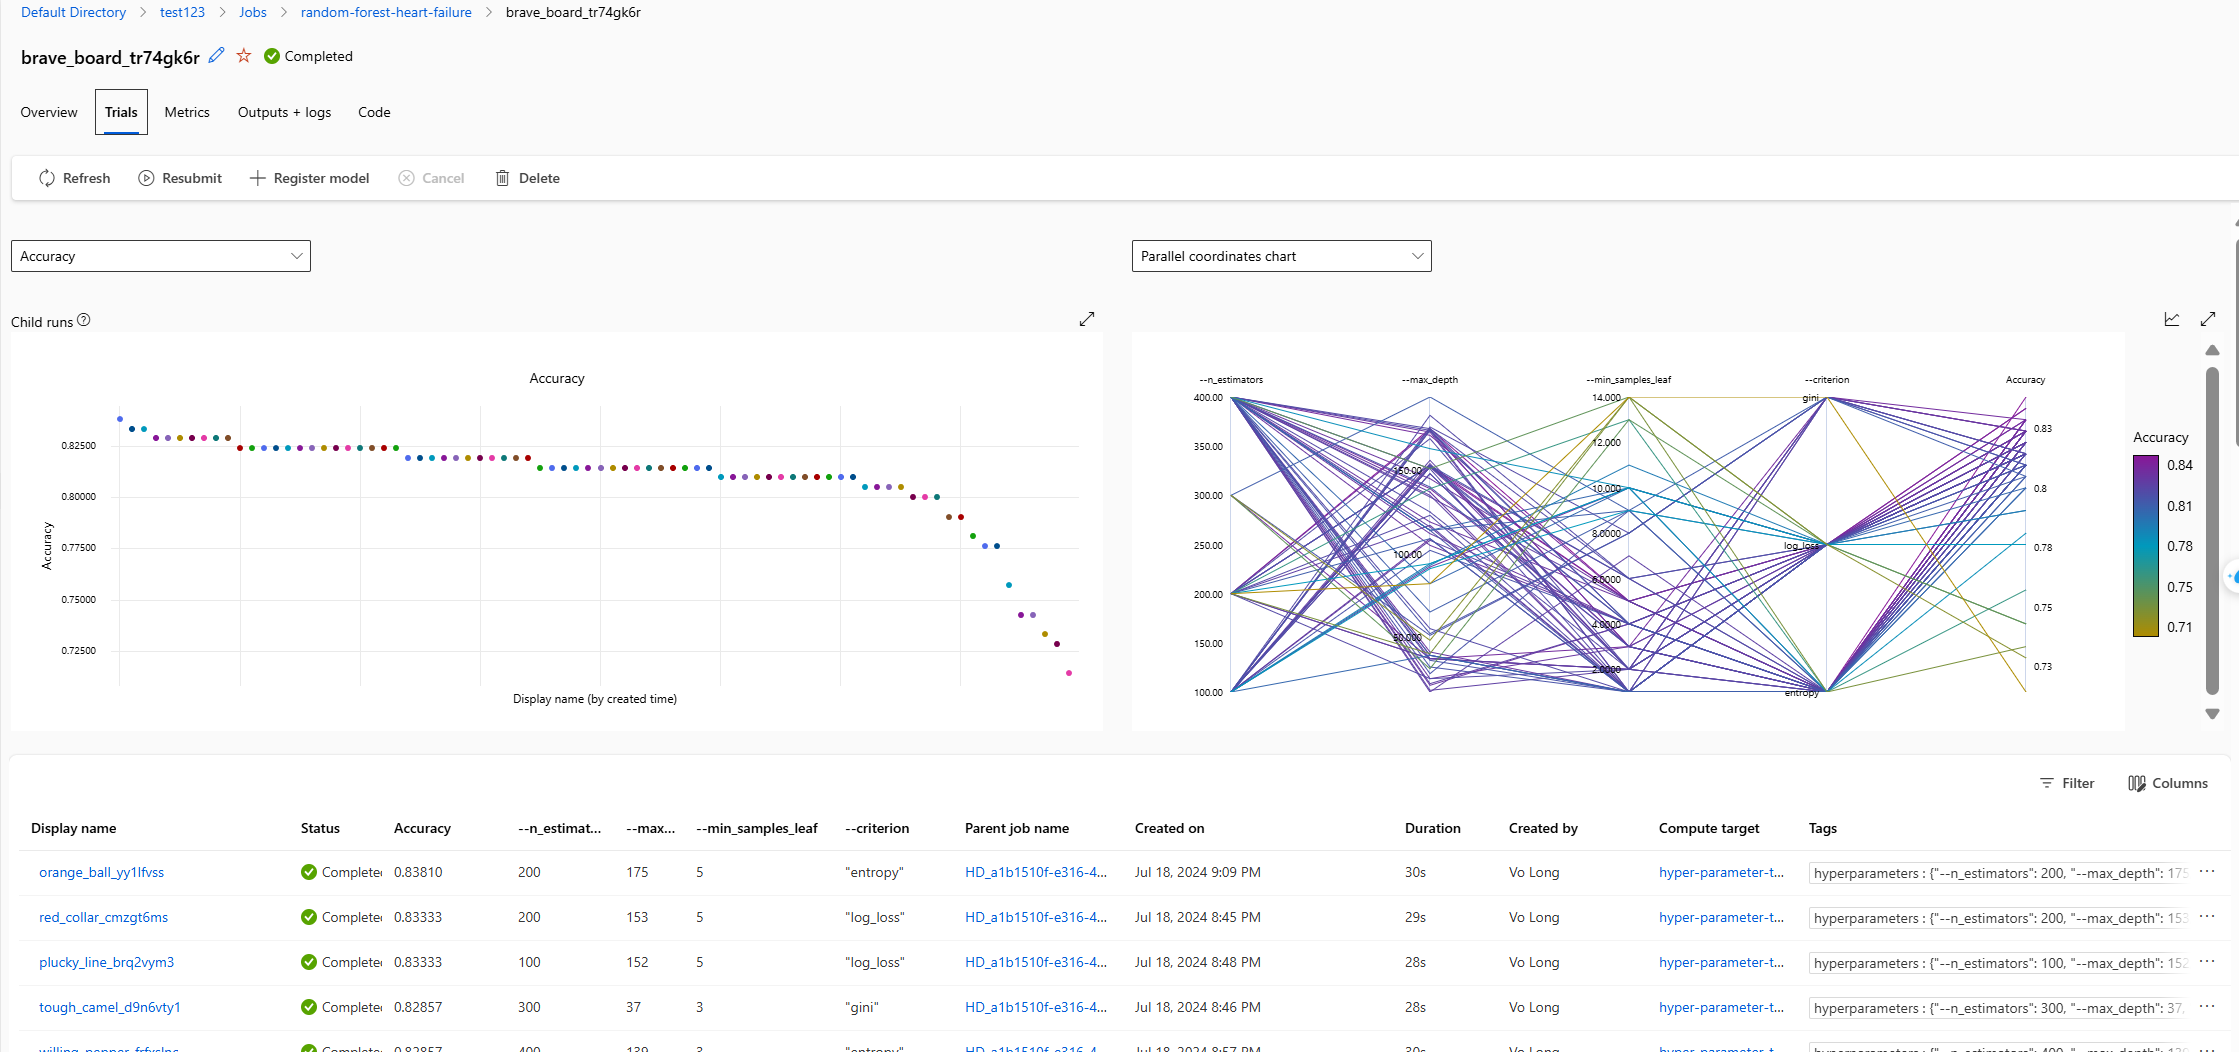
Task: Switch to the Overview tab
Action: (x=49, y=112)
